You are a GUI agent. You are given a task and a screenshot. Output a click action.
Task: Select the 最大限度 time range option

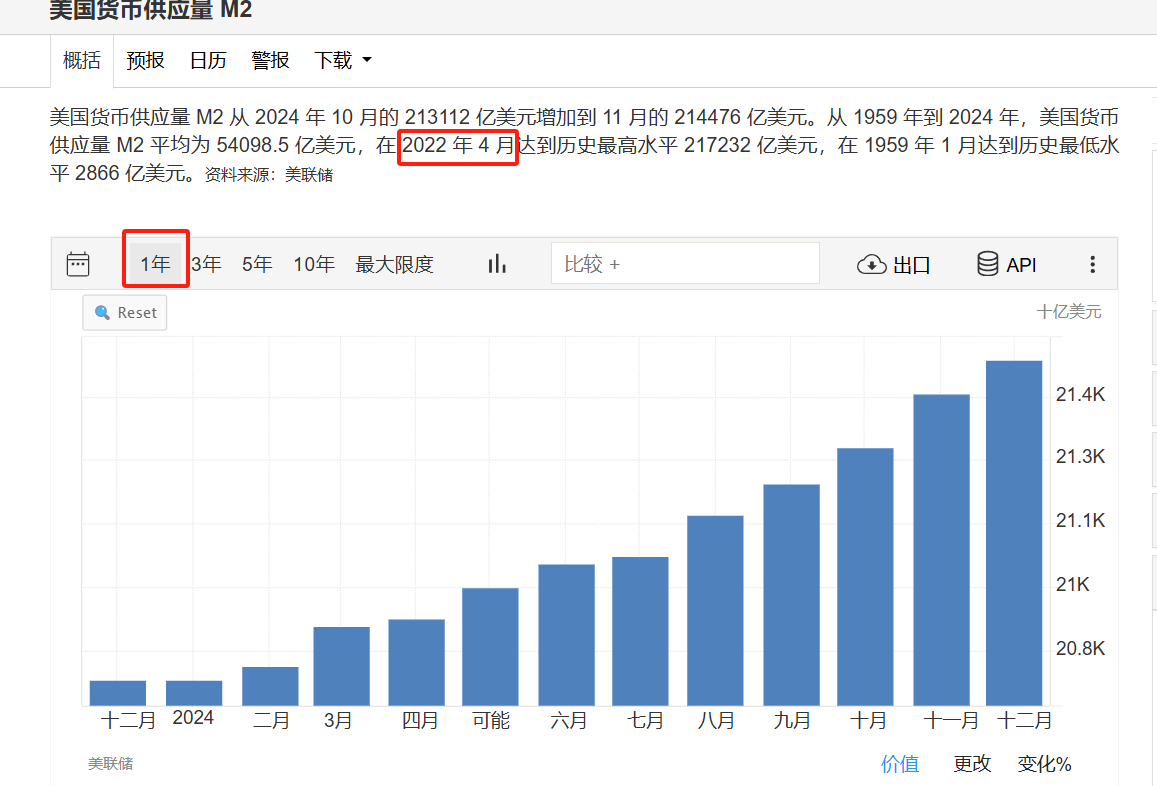coord(394,264)
